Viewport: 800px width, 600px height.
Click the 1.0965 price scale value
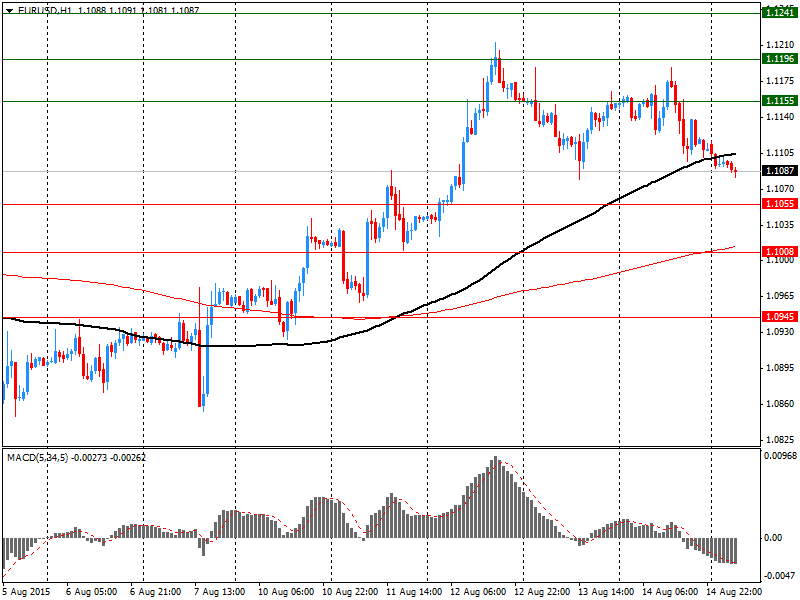(781, 296)
